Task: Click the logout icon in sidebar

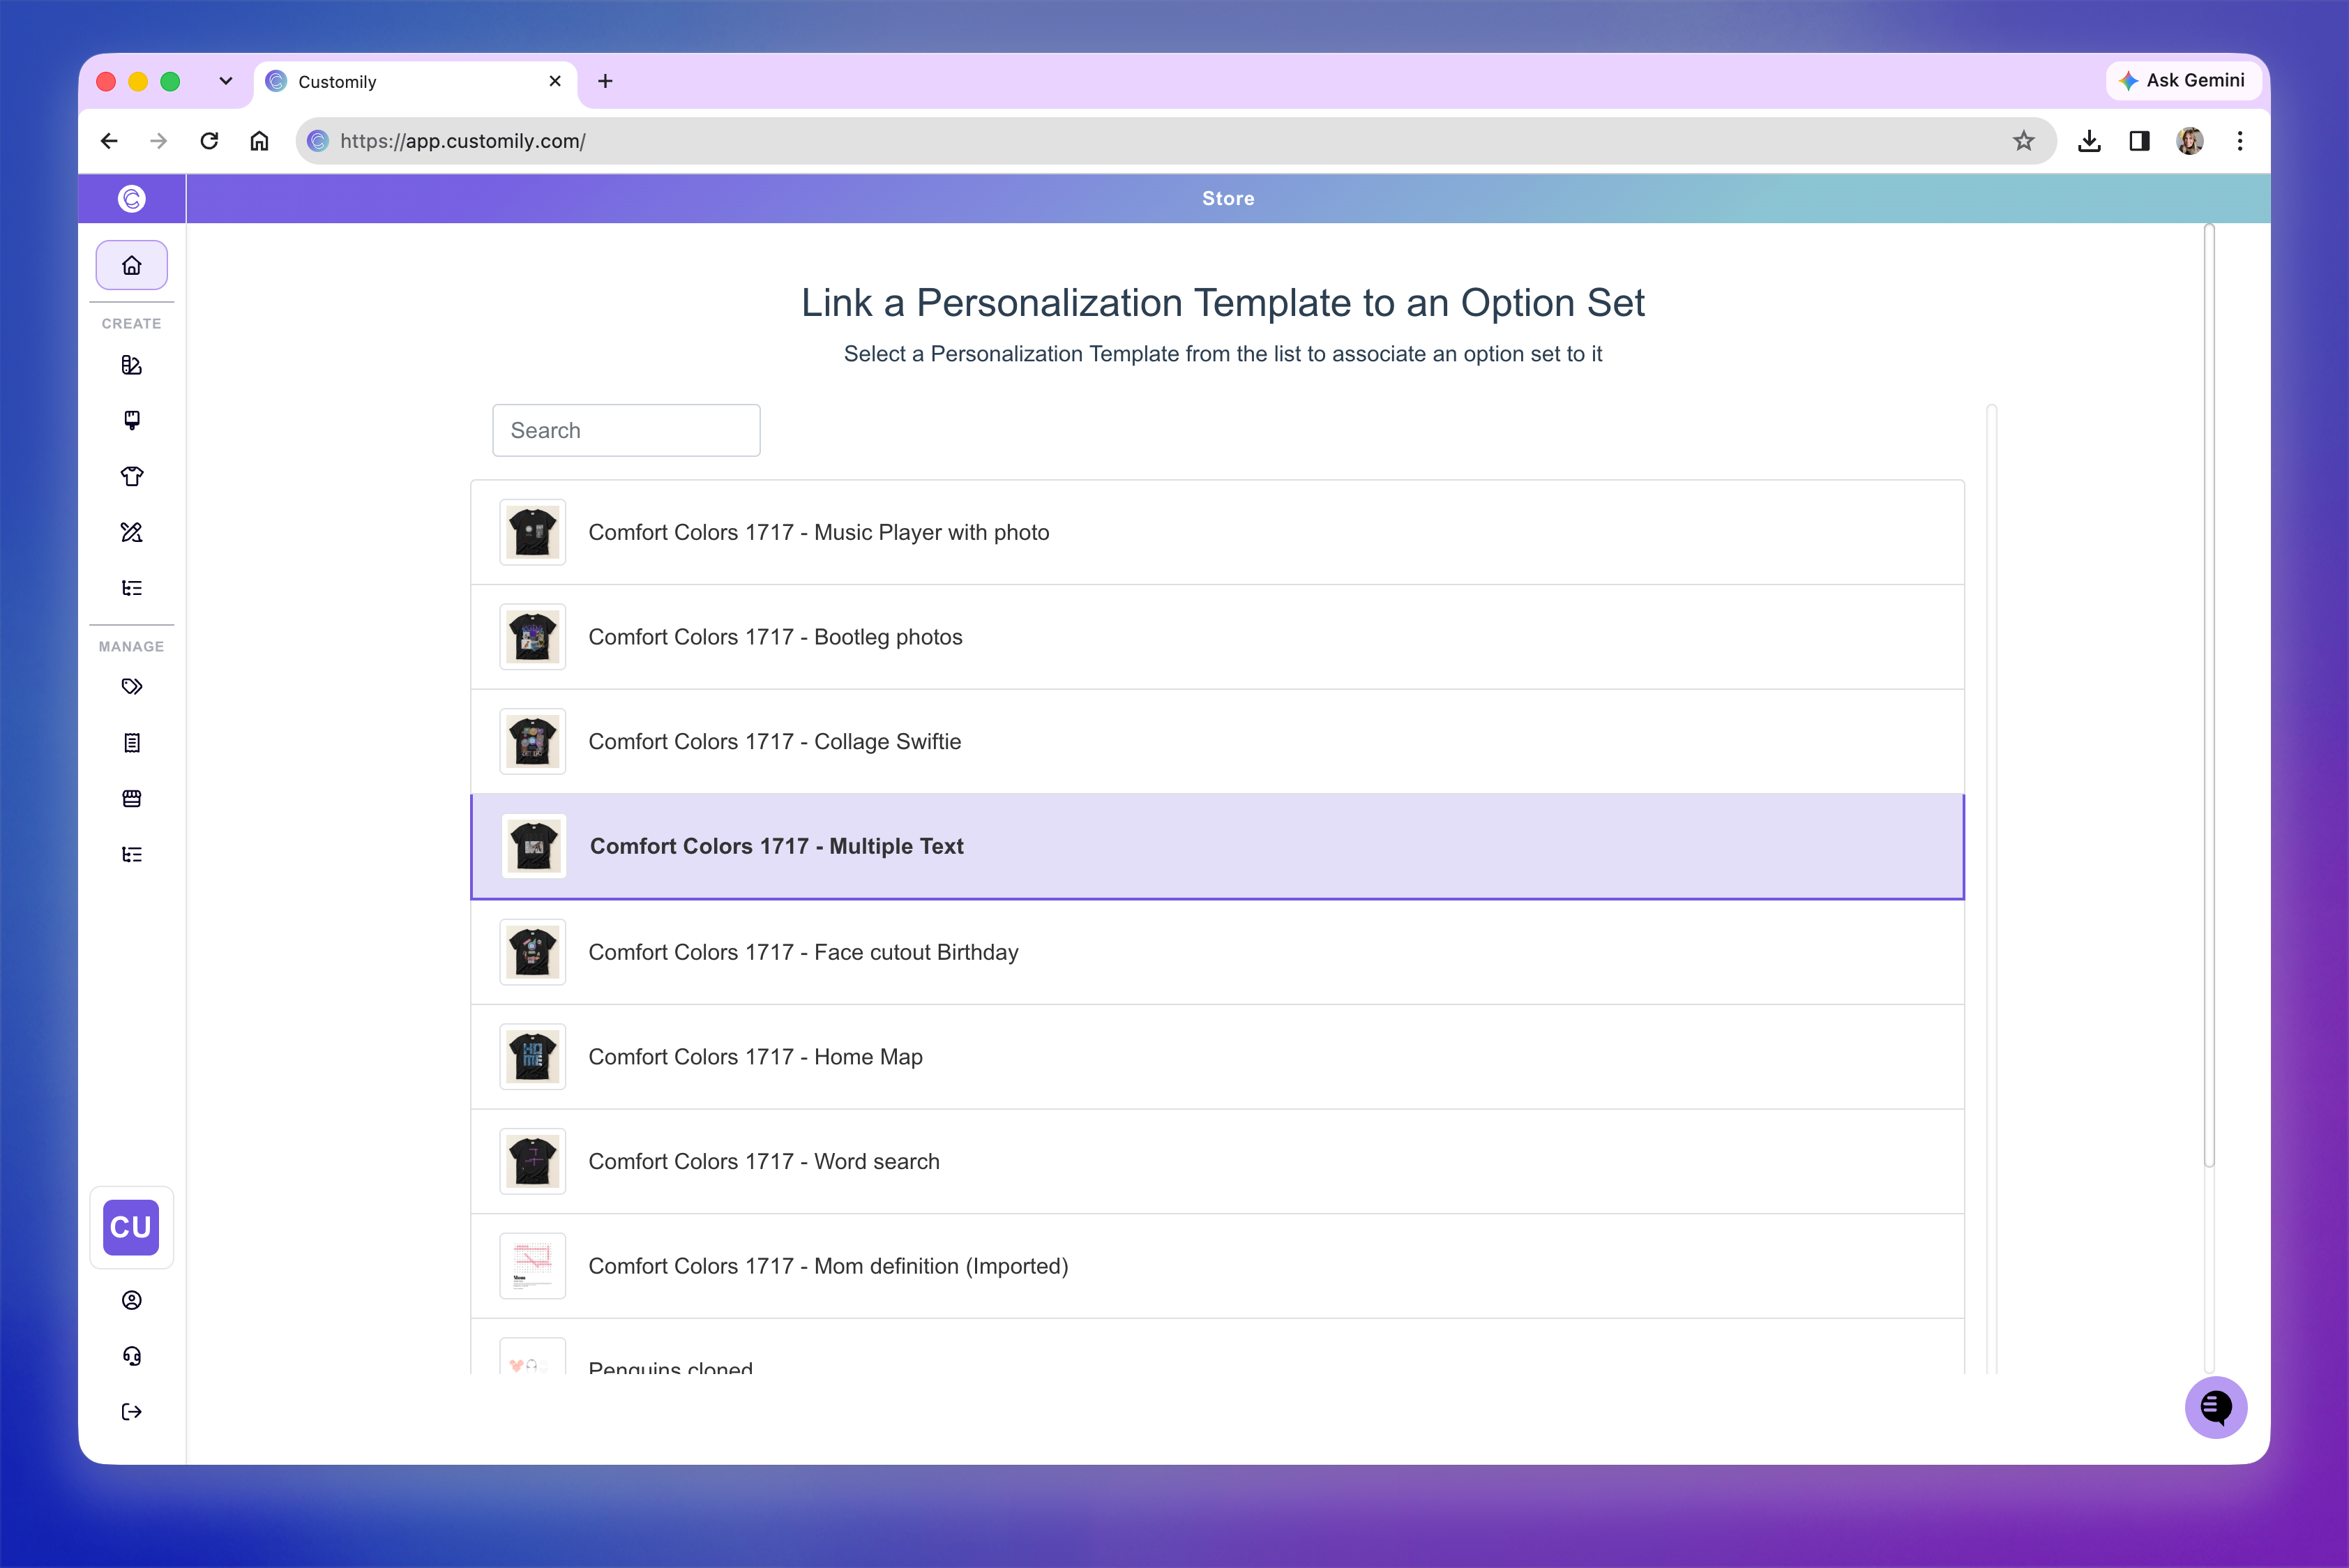Action: pyautogui.click(x=131, y=1412)
